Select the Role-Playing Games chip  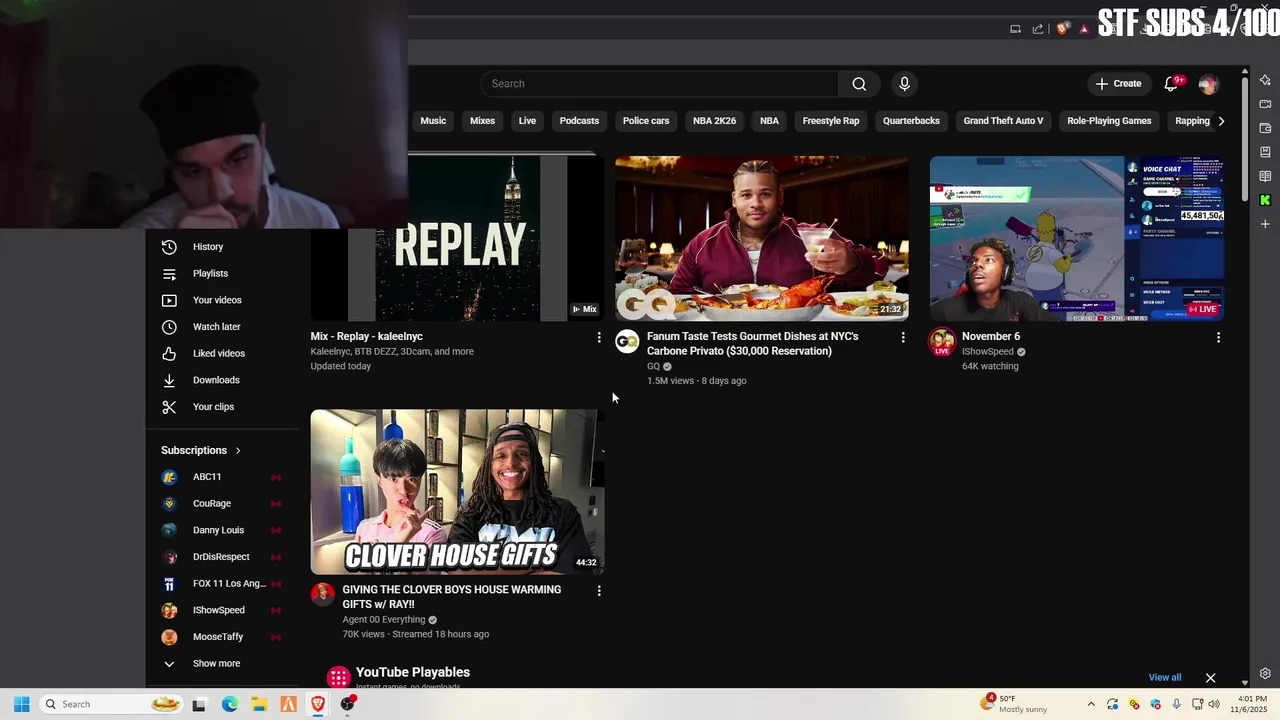pos(1109,121)
